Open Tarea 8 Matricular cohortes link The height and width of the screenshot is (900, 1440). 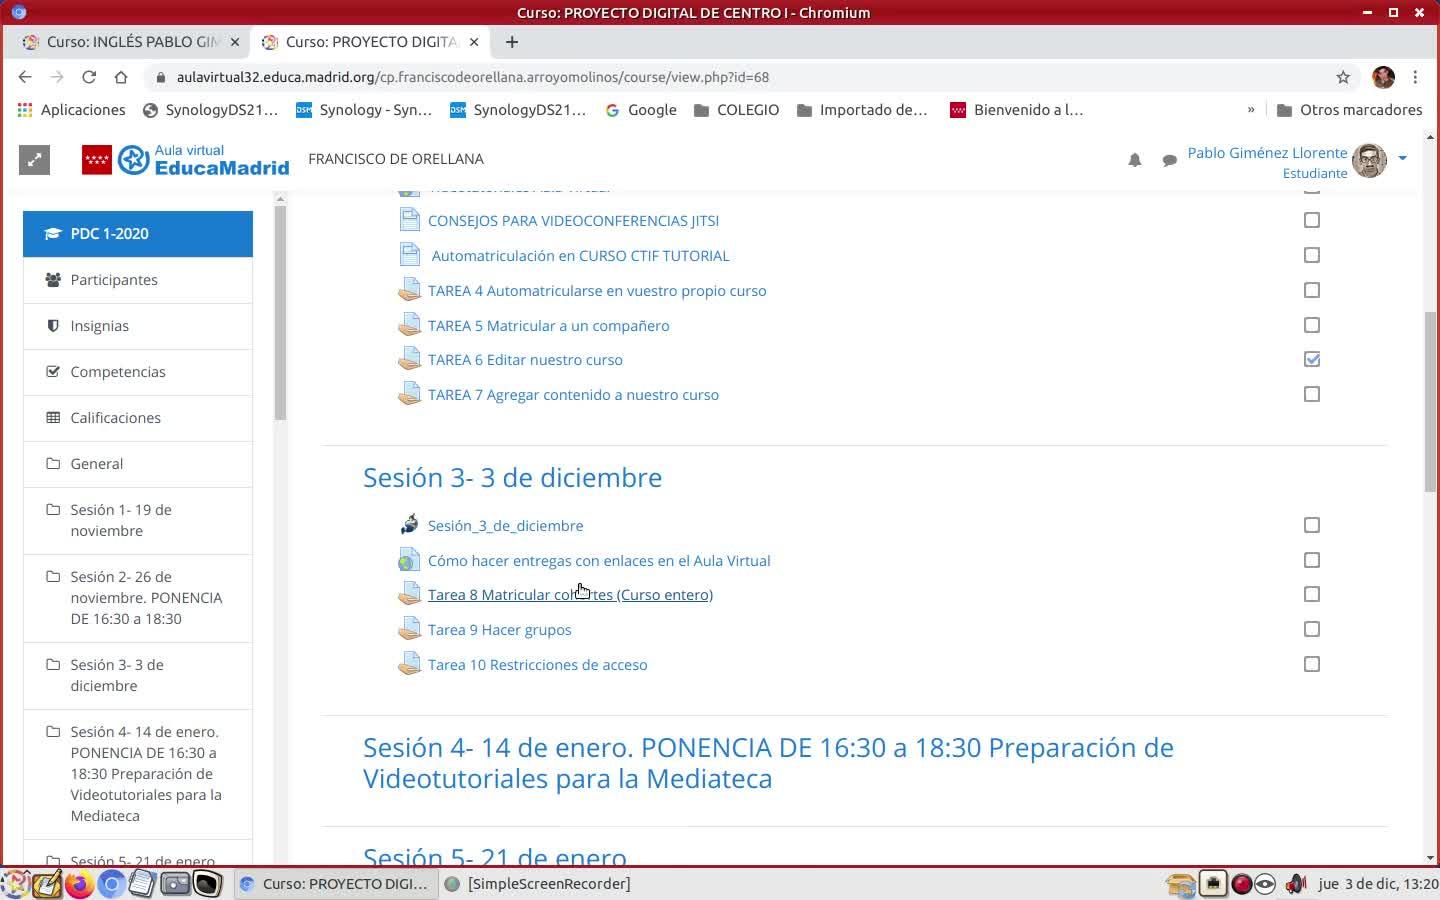click(x=570, y=595)
